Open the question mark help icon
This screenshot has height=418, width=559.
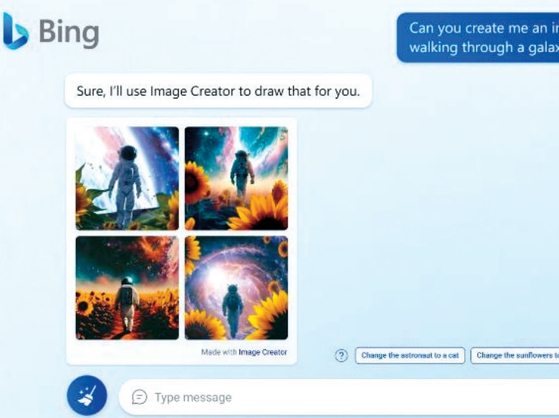coord(341,356)
